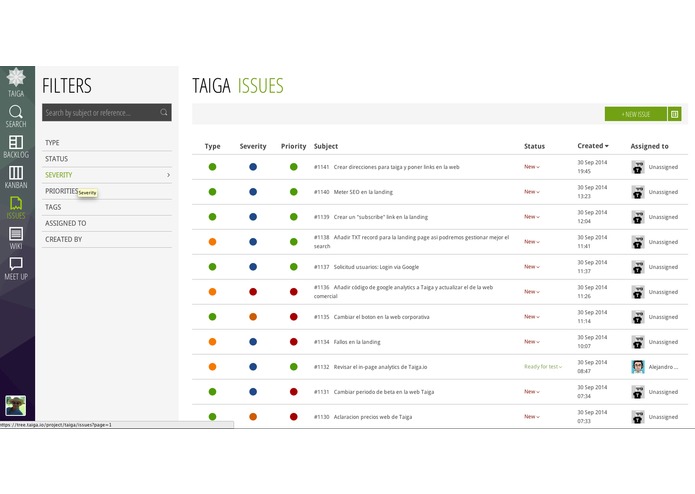Image resolution: width=695 pixels, height=494 pixels.
Task: Click the priority dot of issue #1135
Action: point(293,317)
